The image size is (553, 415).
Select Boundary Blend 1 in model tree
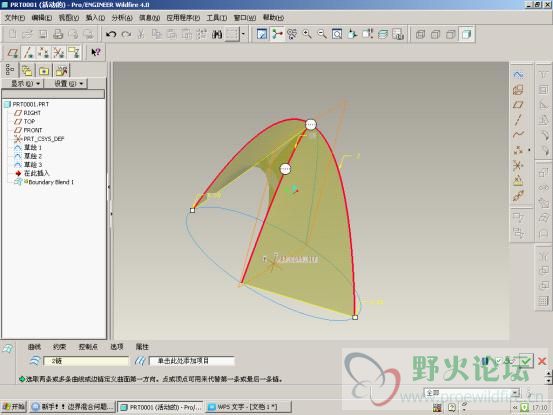(x=50, y=182)
